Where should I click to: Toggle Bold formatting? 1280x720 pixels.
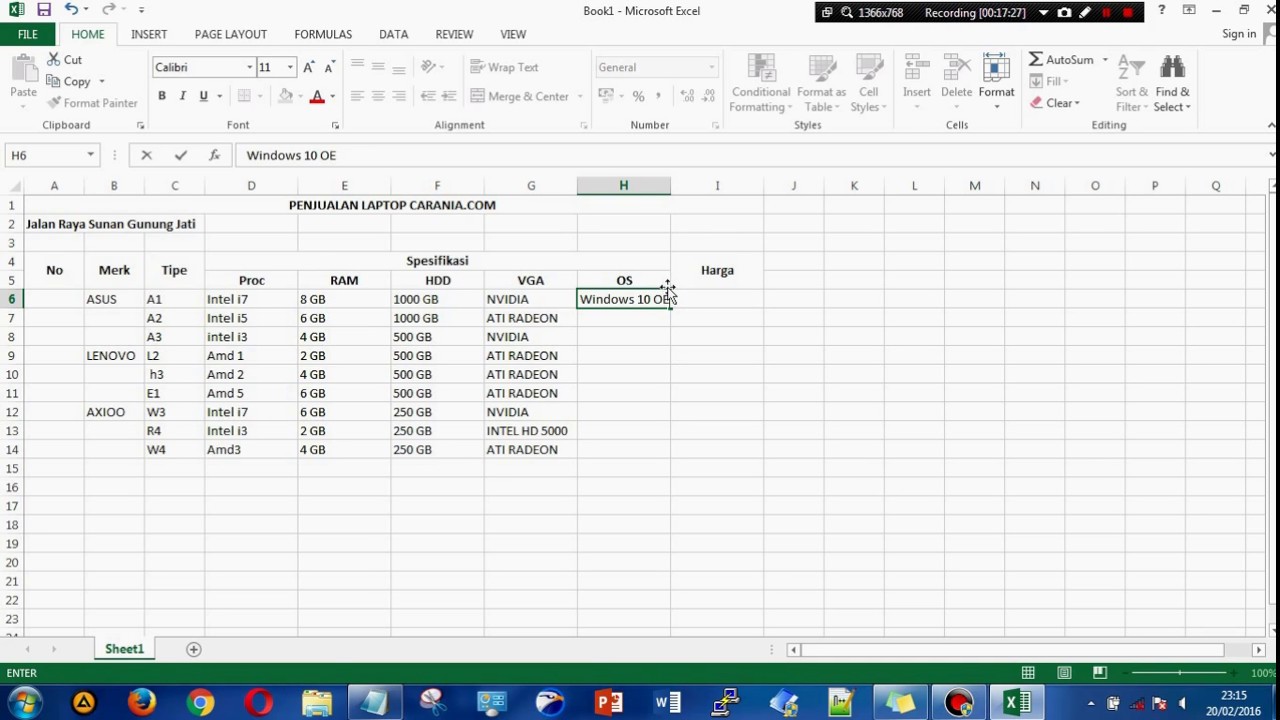[x=162, y=96]
